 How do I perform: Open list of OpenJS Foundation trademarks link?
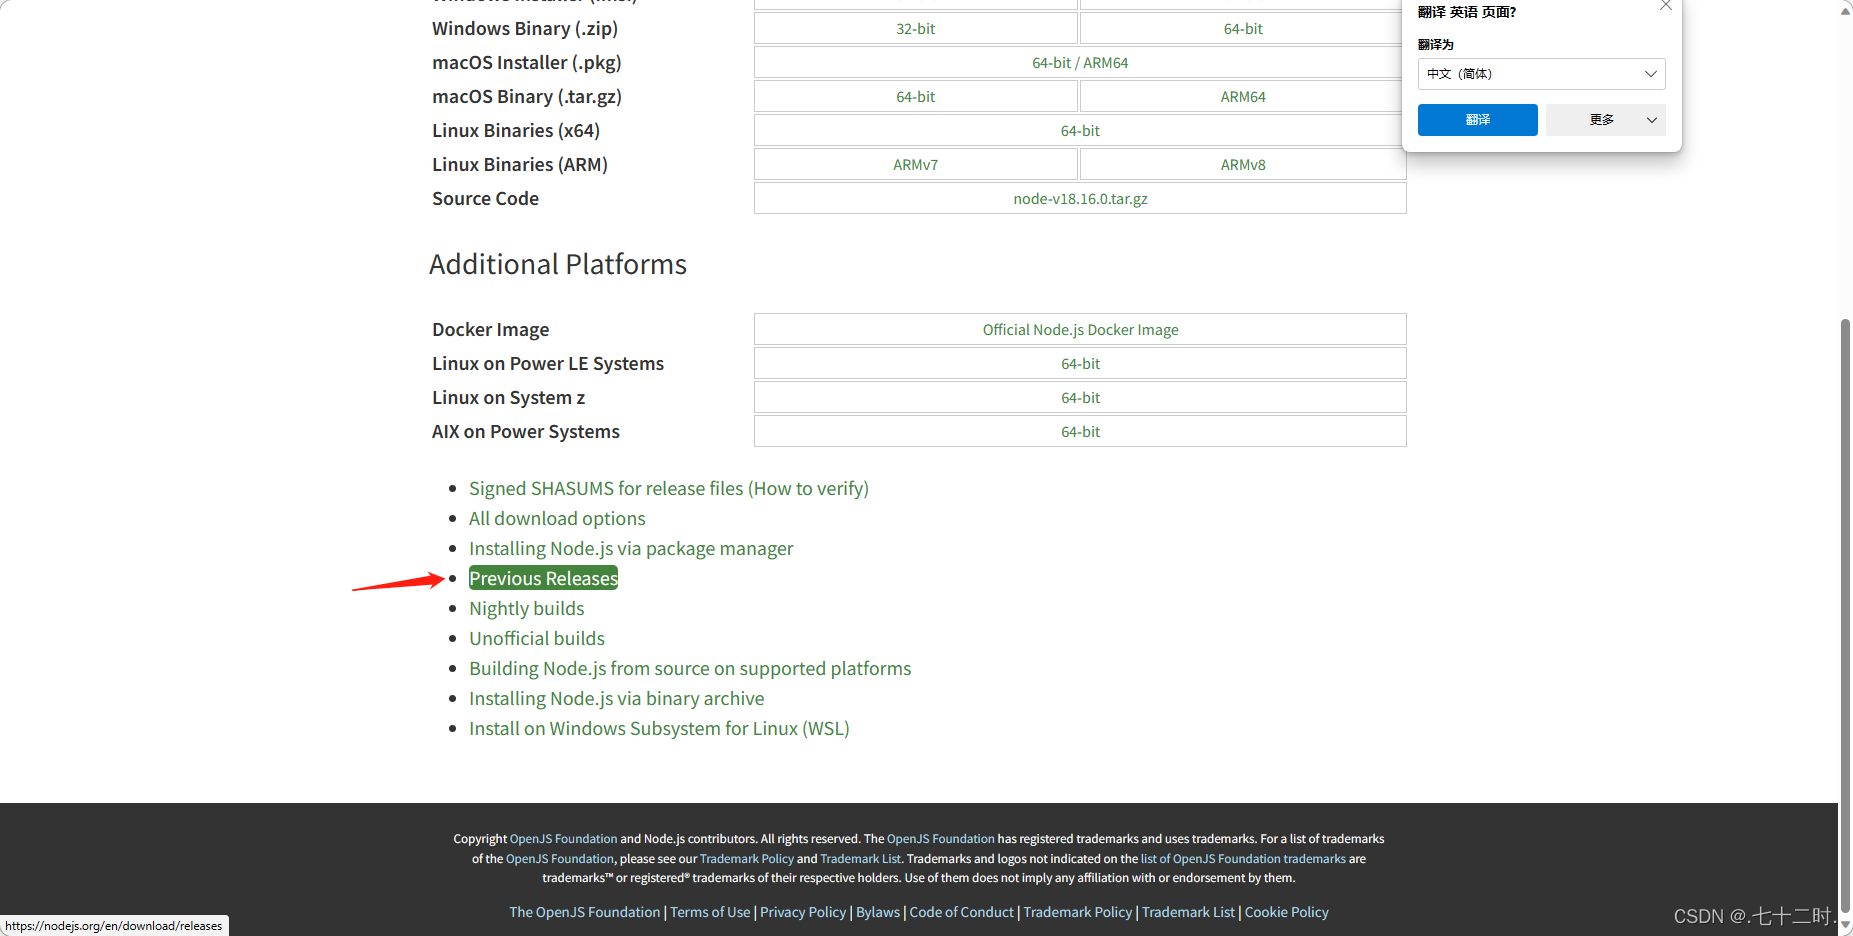[1243, 859]
